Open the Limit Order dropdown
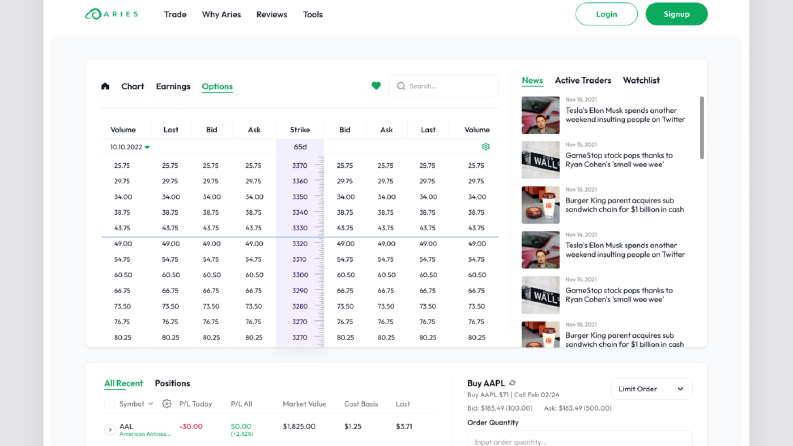The height and width of the screenshot is (446, 793). point(651,389)
